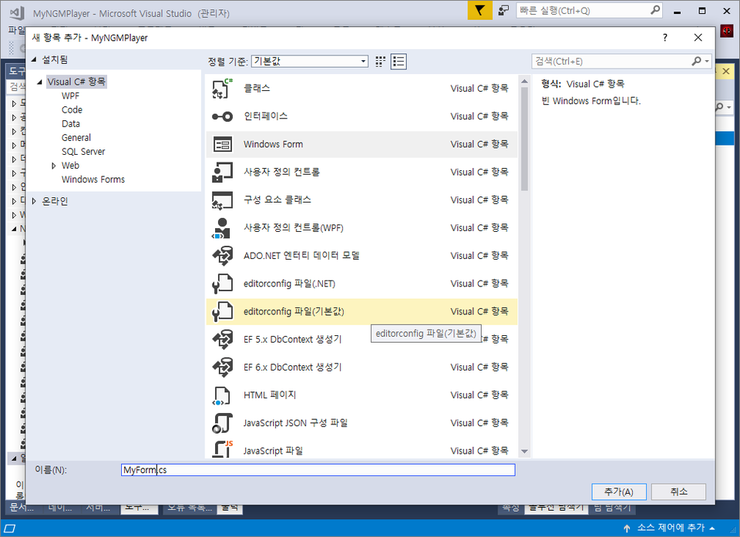Select the 구성 요소 클래스 icon
740x537 pixels.
[x=222, y=200]
